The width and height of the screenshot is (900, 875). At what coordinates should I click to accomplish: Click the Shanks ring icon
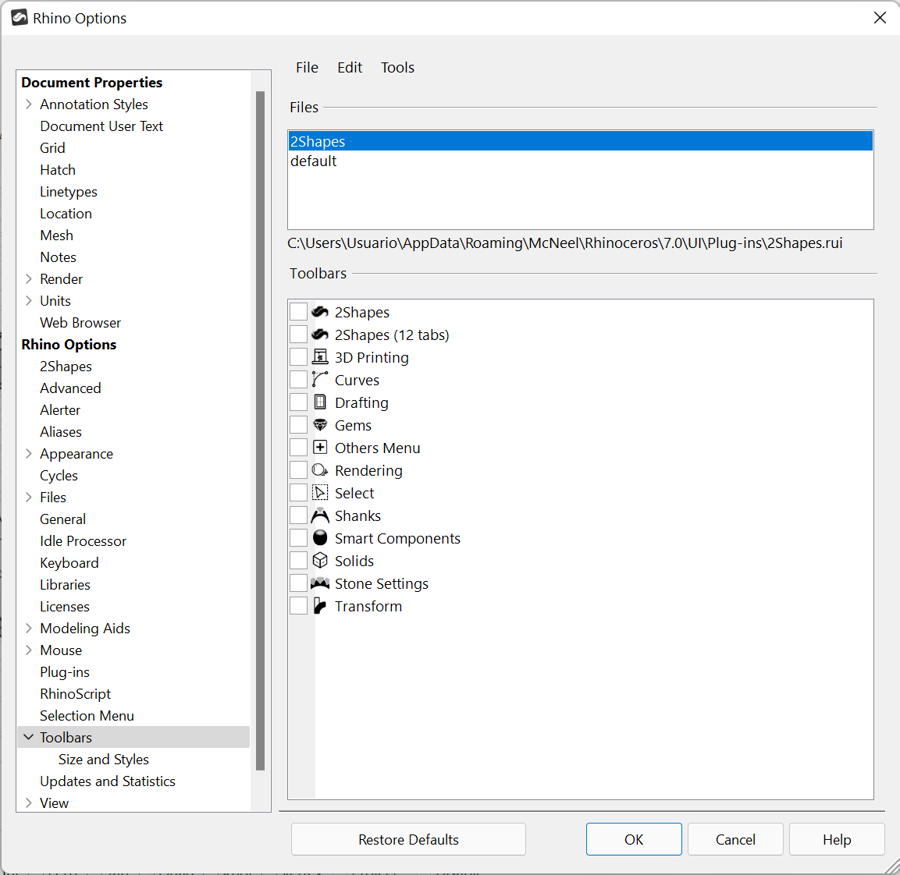(x=320, y=516)
